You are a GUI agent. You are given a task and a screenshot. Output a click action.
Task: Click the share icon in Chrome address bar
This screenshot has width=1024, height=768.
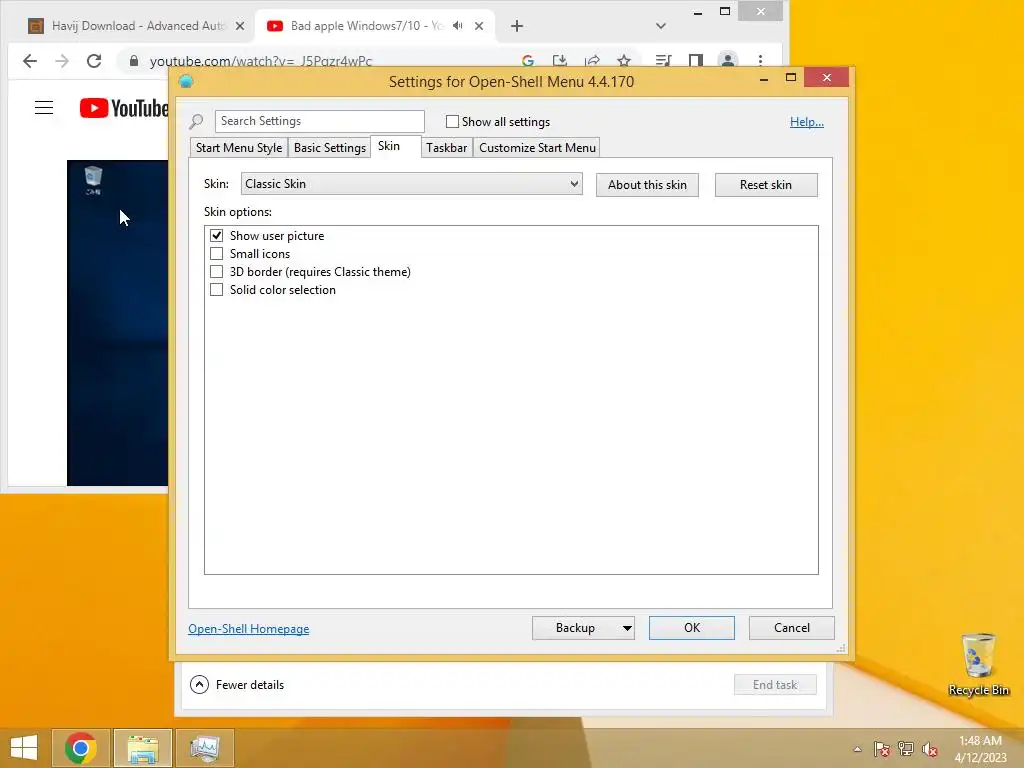click(x=592, y=61)
